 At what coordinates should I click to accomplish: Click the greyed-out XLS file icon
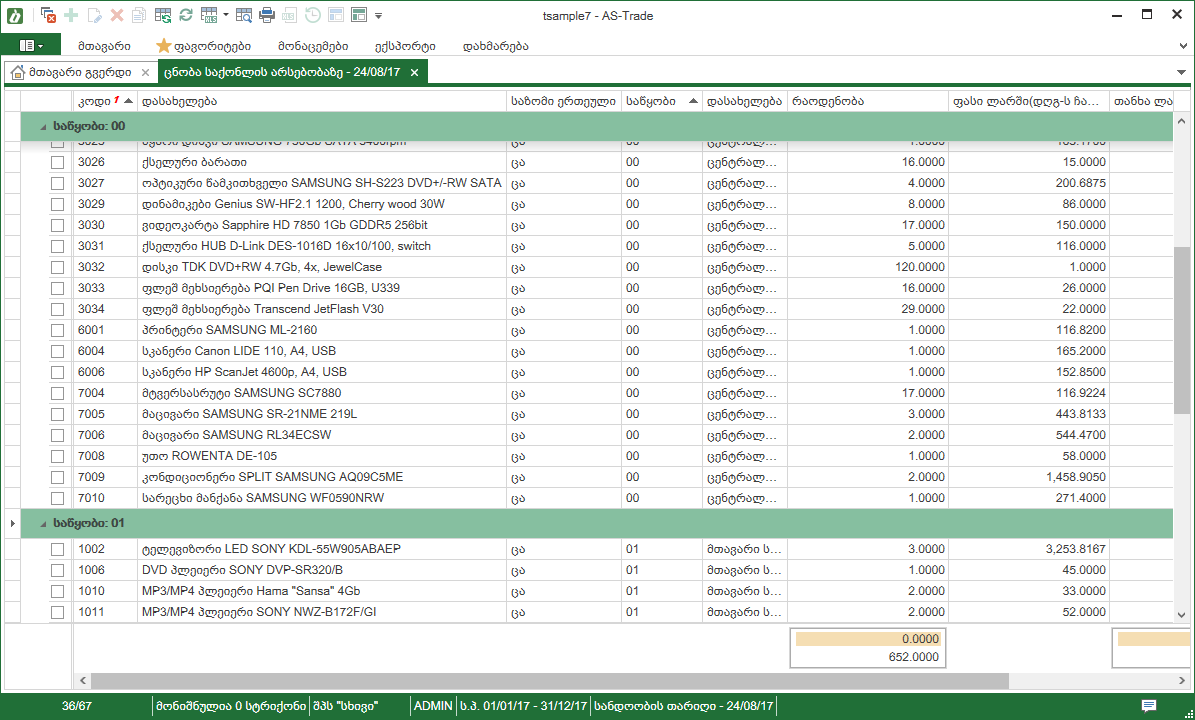pyautogui.click(x=290, y=15)
